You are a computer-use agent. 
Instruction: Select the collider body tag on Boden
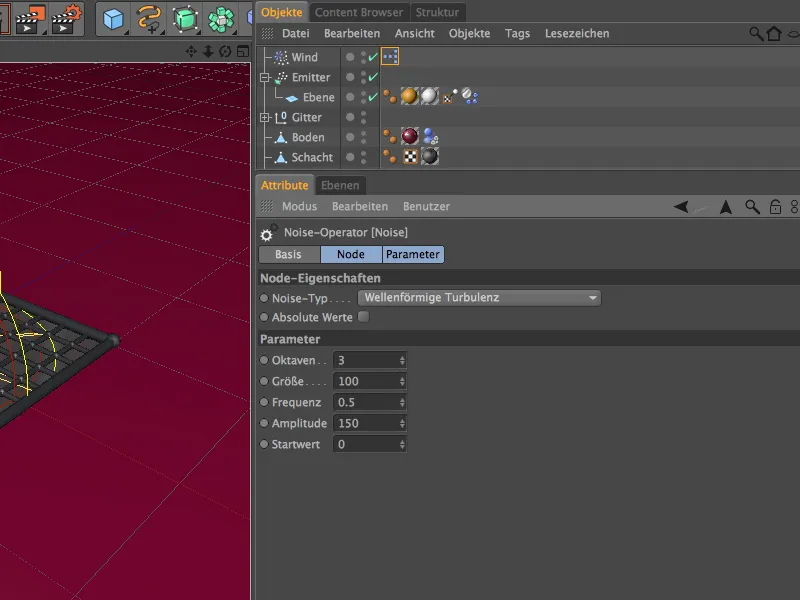click(x=431, y=136)
